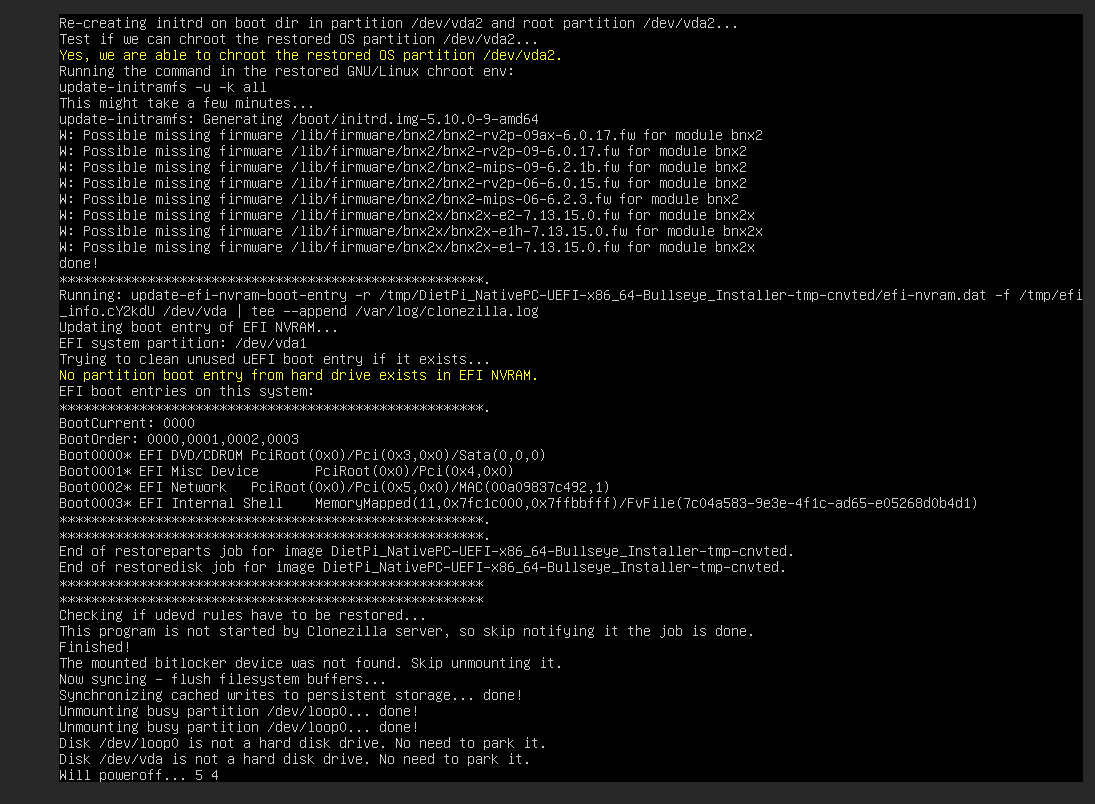Screen dimensions: 1095x804
Task: Click the 'Finished!' status line
Action: pos(95,647)
